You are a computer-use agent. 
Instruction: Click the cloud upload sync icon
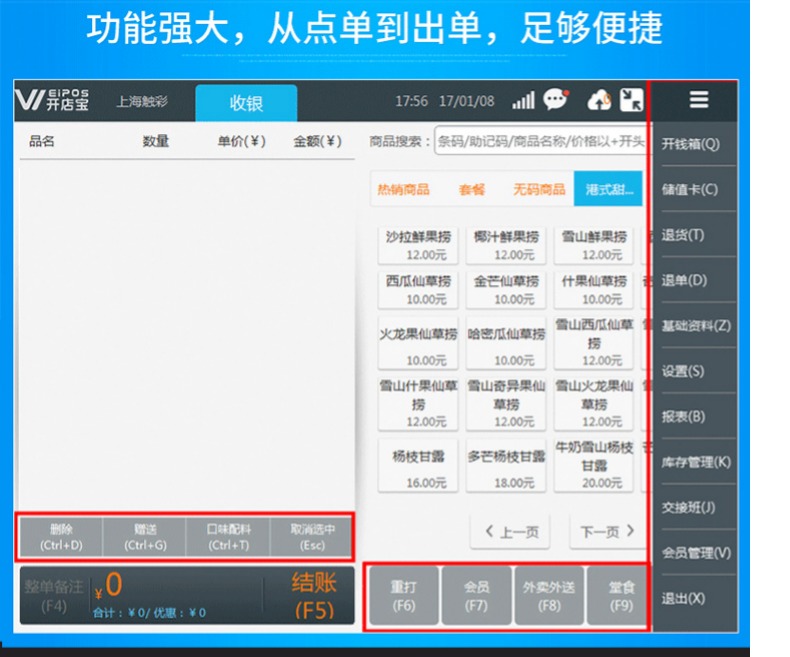599,100
